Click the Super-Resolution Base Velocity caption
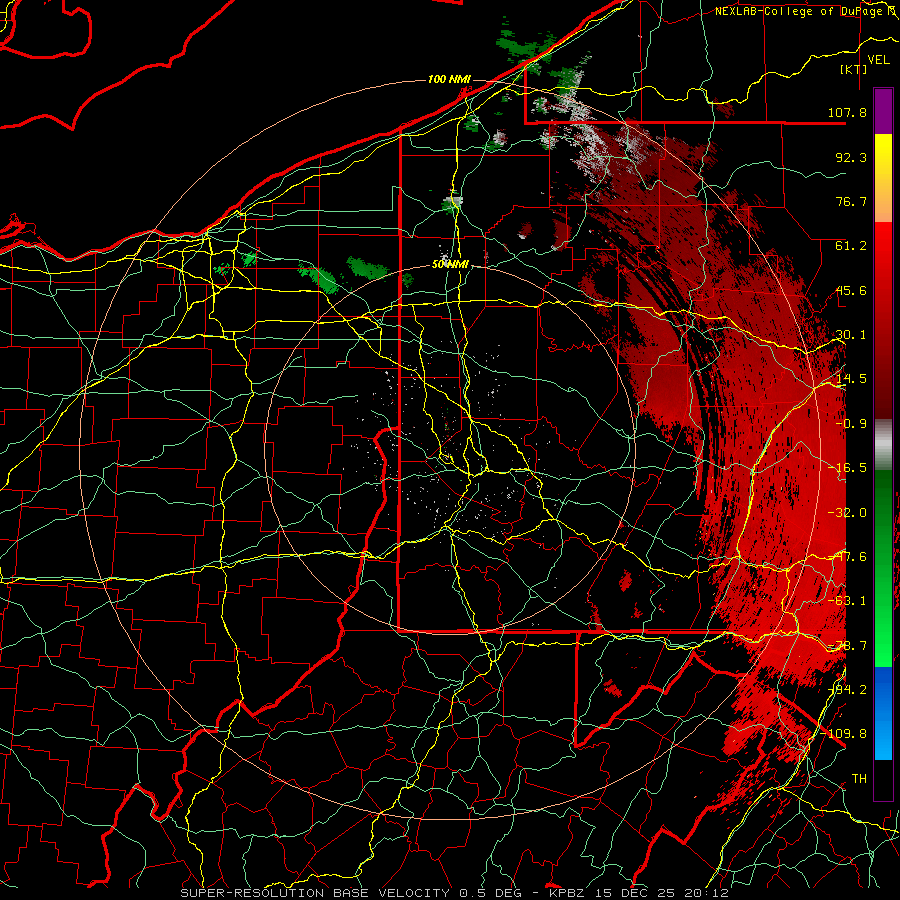The image size is (900, 900). [x=454, y=893]
